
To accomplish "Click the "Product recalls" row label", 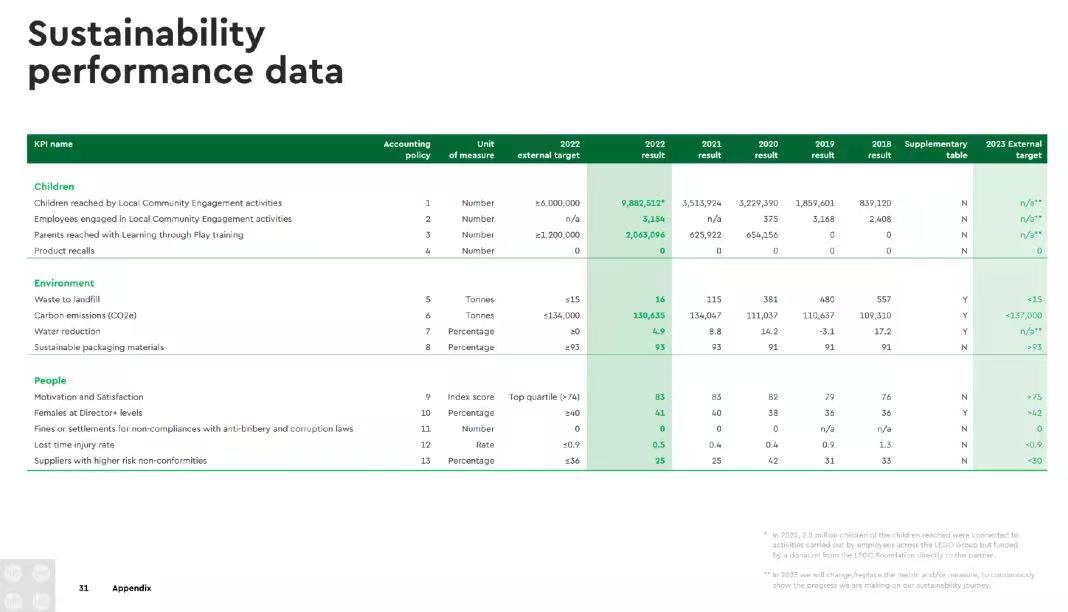I will click(x=66, y=251).
